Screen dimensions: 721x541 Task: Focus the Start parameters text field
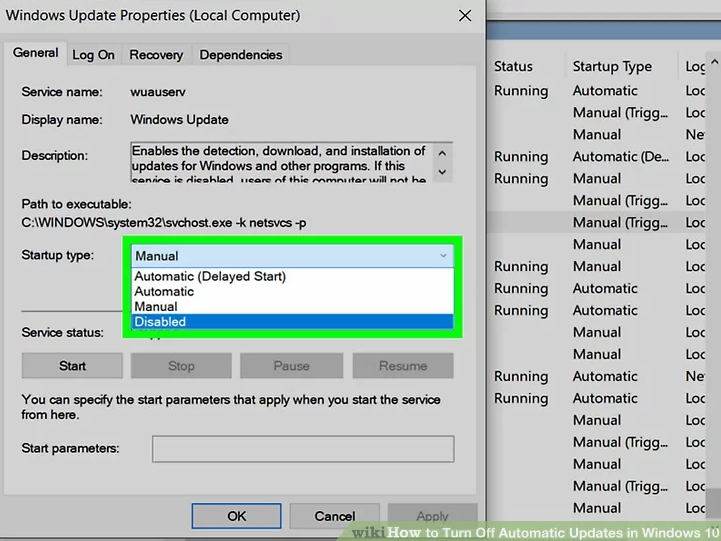click(x=302, y=449)
